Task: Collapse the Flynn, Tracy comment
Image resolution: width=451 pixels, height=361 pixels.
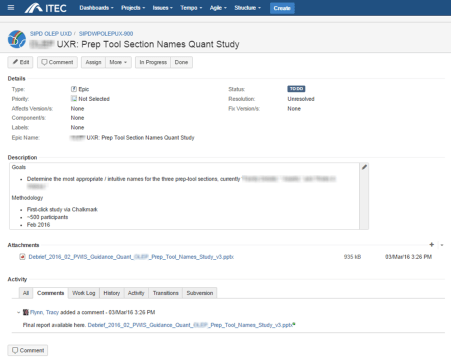Action: tap(18, 312)
